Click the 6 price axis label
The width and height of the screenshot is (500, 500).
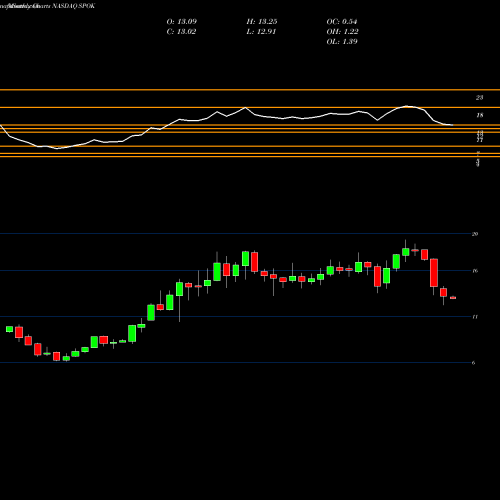(474, 363)
